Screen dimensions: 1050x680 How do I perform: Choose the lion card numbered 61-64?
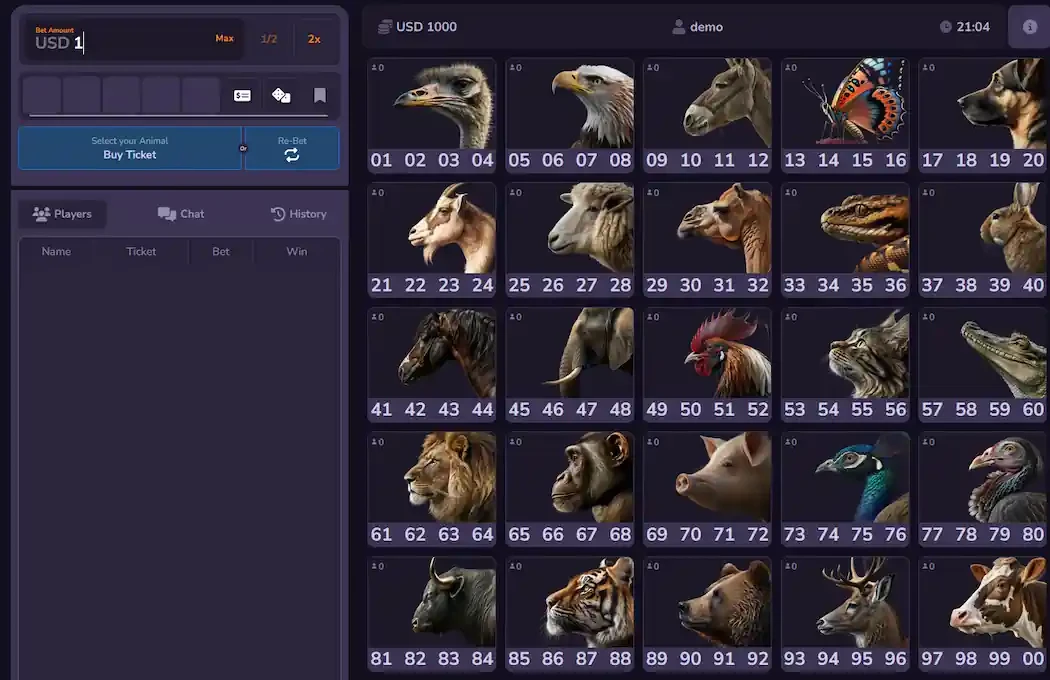click(431, 490)
